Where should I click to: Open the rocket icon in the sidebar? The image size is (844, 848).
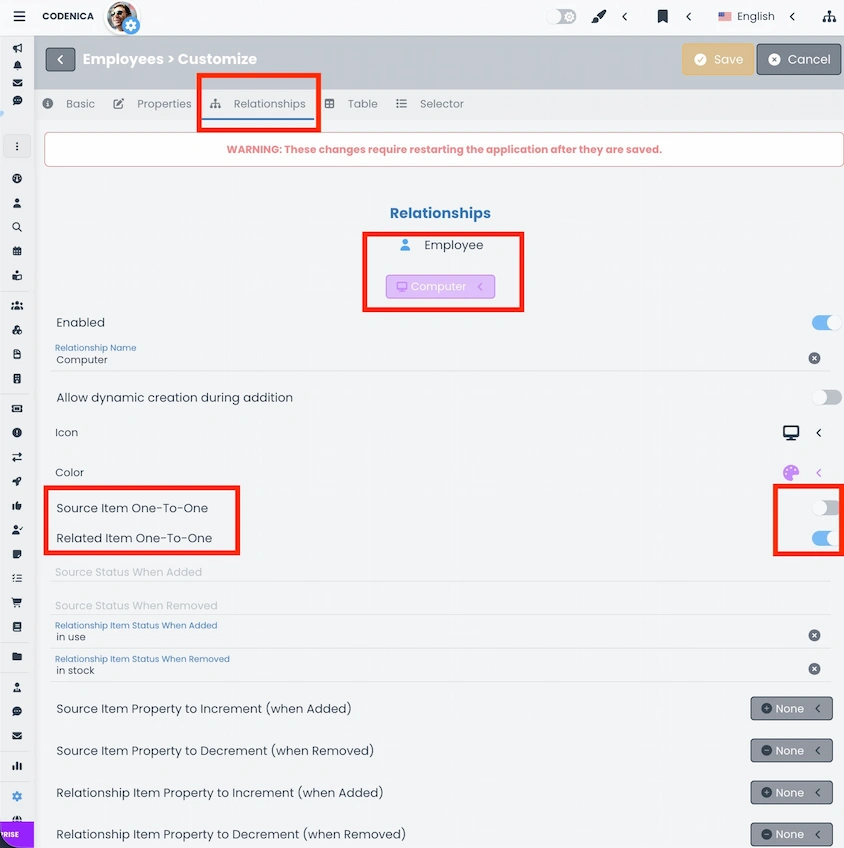(16, 483)
